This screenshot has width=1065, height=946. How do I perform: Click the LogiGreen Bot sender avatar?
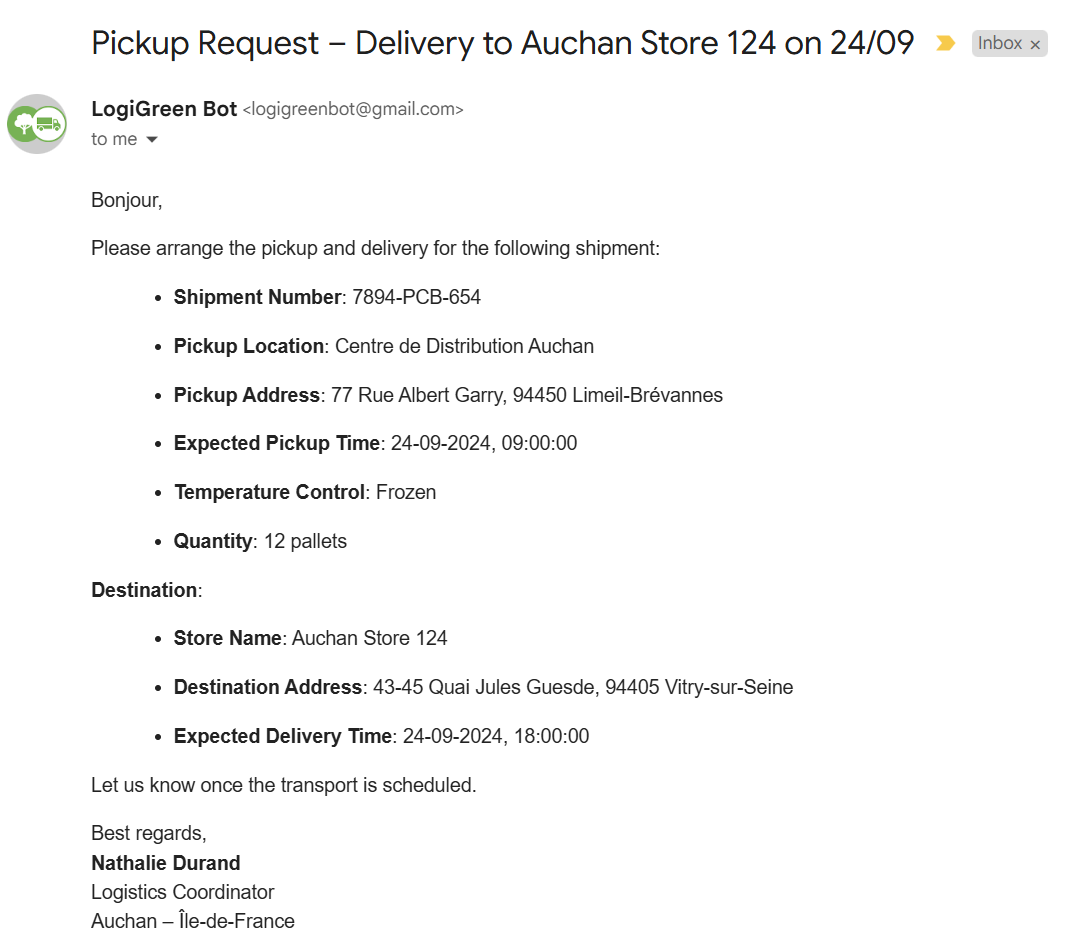(37, 124)
